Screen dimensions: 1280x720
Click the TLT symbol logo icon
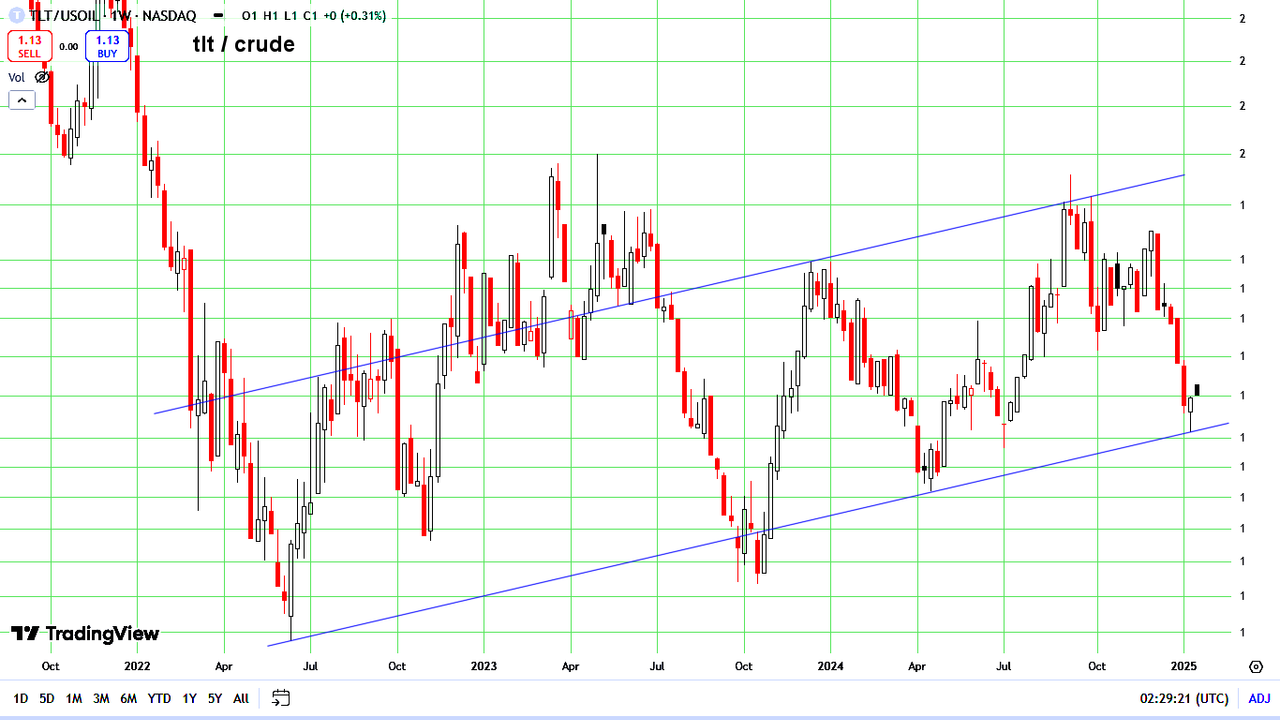(16, 16)
